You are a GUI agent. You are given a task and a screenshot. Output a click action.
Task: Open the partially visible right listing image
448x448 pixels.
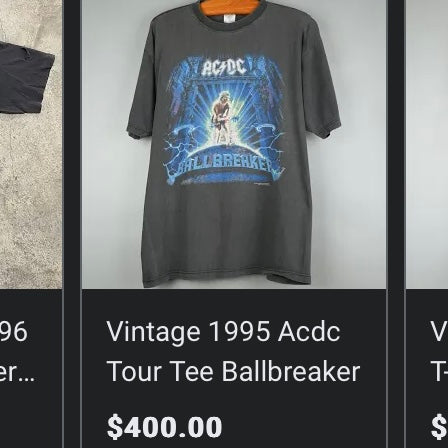click(x=427, y=144)
